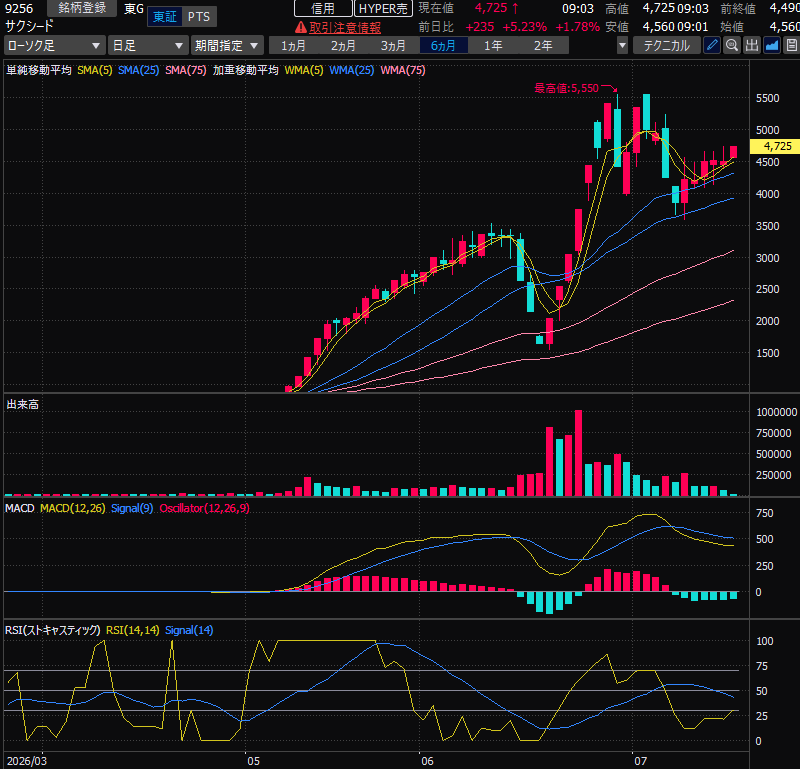Select the pencil drawing tool icon
Screen dimensions: 800x769
pos(712,45)
